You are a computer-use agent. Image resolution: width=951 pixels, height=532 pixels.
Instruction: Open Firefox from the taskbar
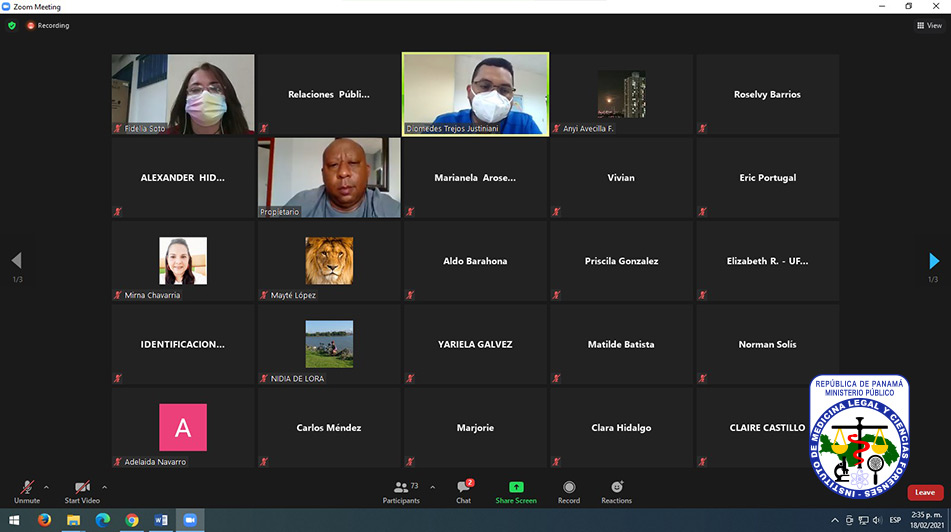coord(44,520)
